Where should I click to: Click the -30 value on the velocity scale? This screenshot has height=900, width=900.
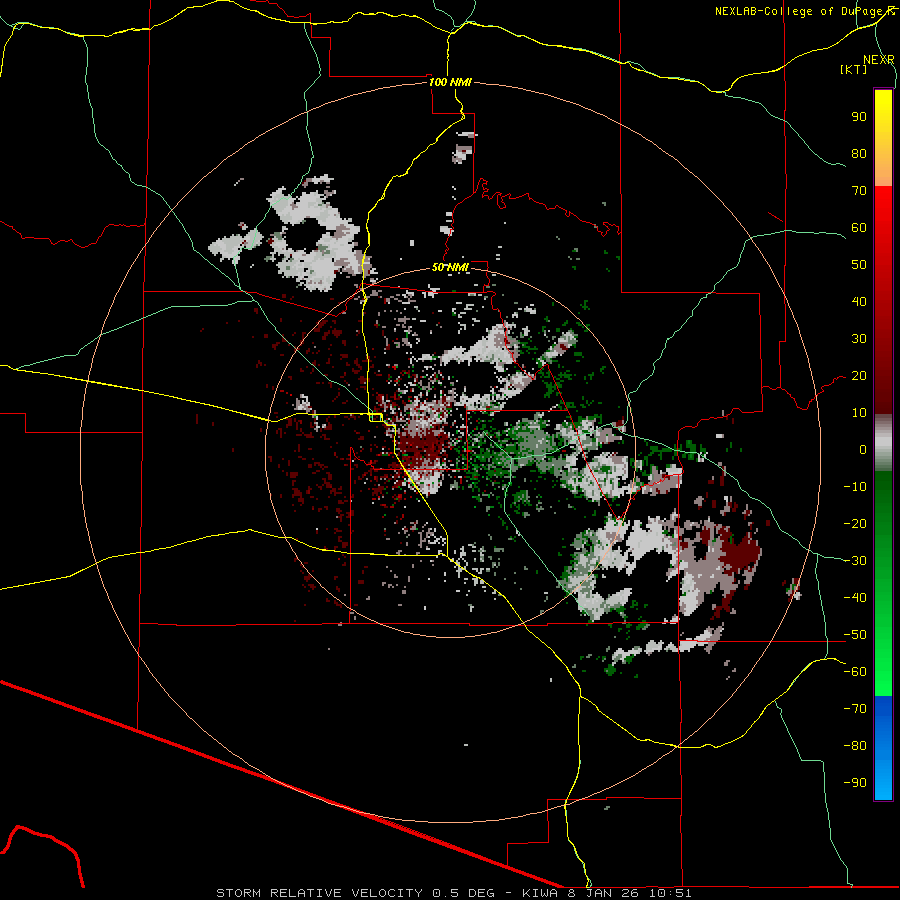point(855,561)
